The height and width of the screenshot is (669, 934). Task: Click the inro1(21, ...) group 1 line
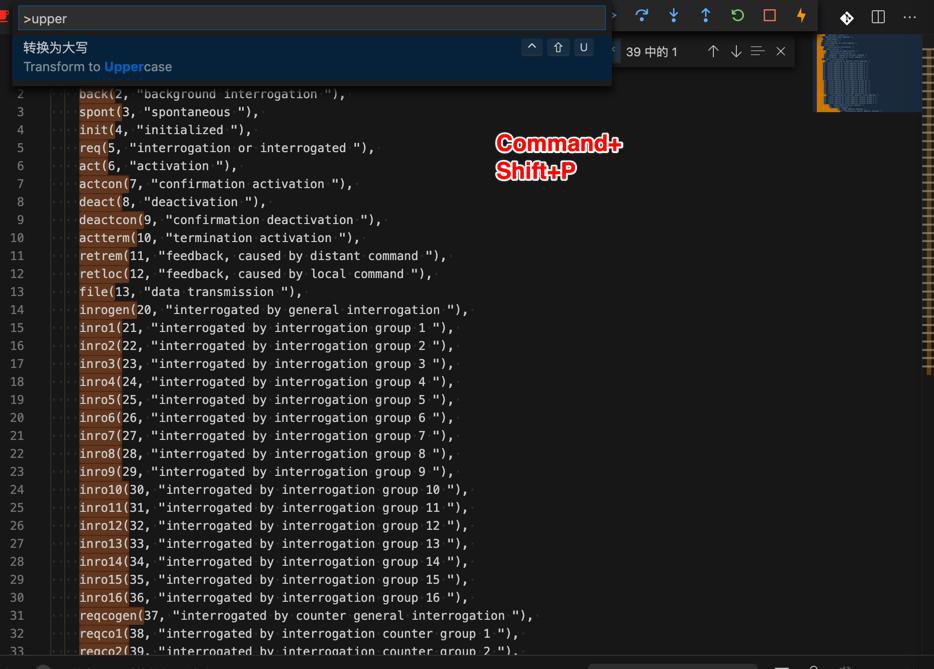point(266,328)
